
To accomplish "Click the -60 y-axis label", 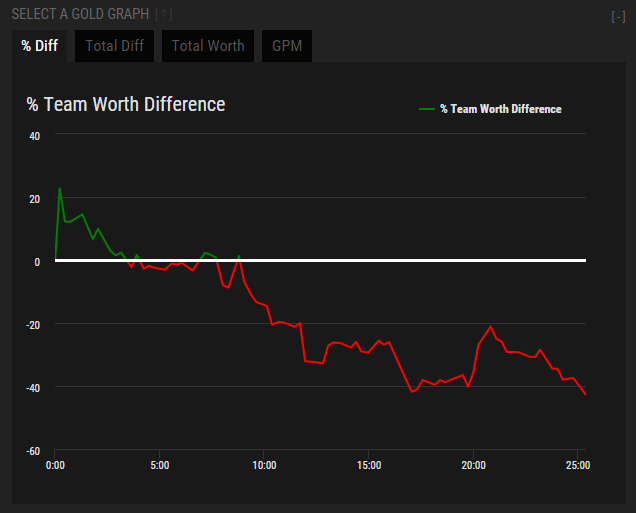I will pyautogui.click(x=33, y=451).
